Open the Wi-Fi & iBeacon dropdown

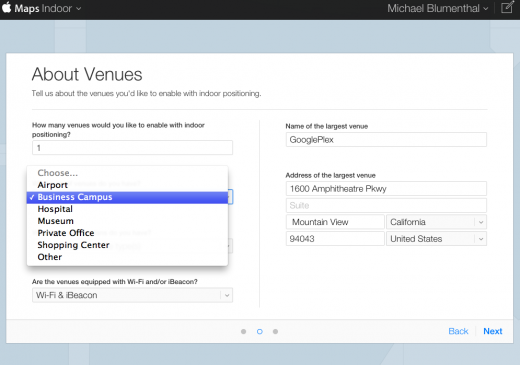132,295
